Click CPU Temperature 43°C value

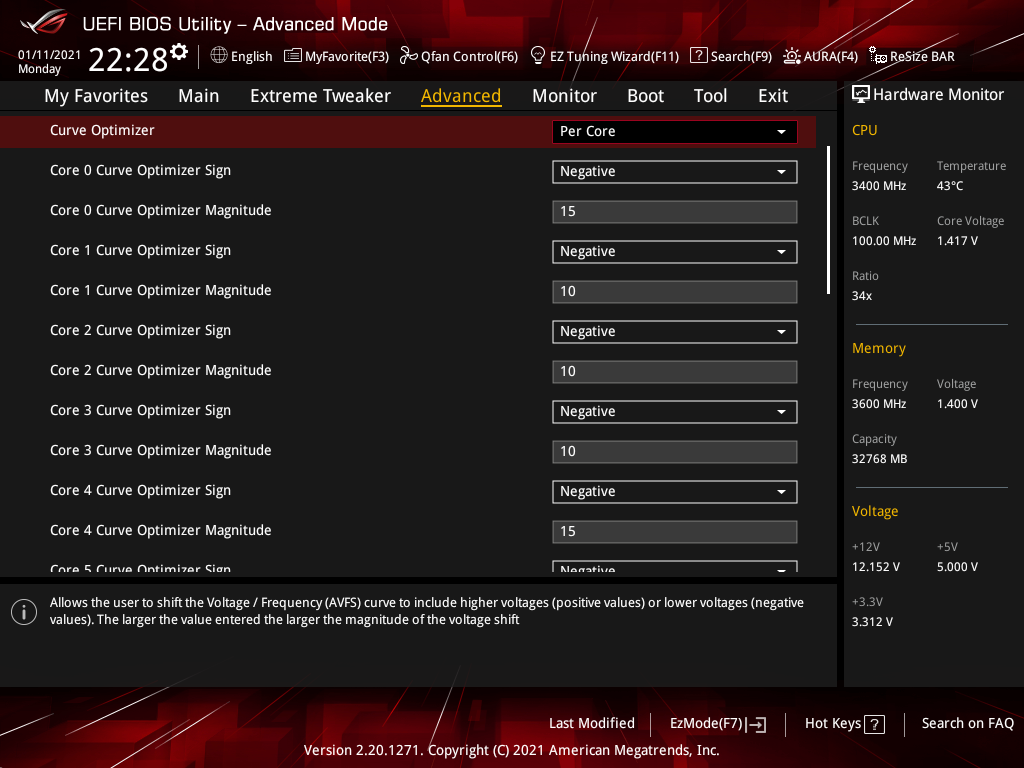coord(950,186)
